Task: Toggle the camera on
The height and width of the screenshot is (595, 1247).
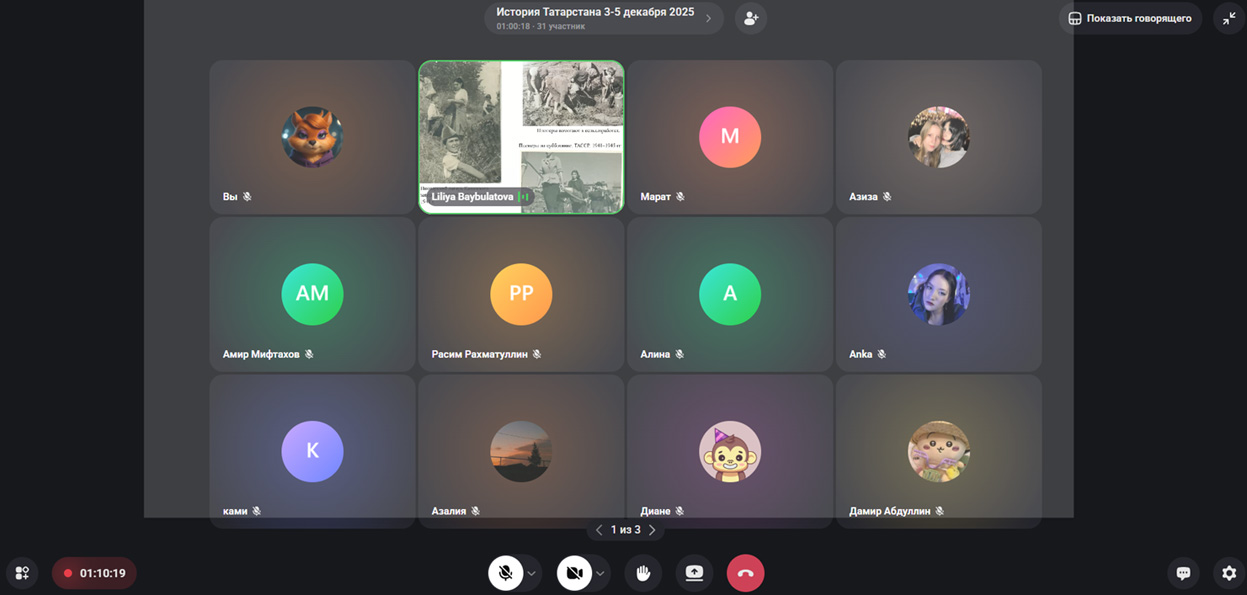Action: [574, 573]
